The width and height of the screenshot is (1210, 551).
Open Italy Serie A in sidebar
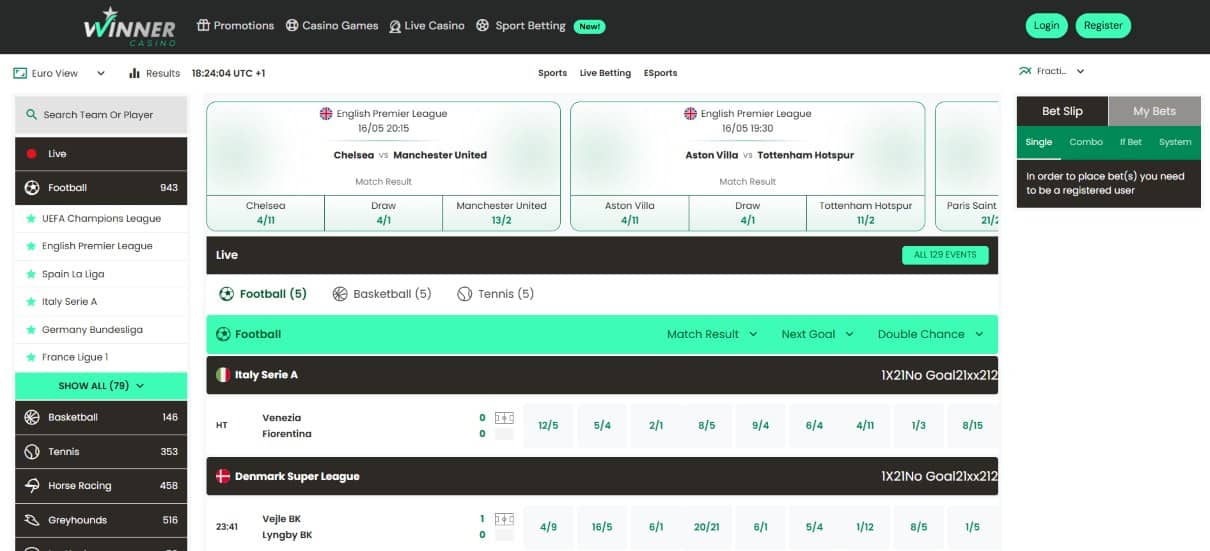click(101, 302)
